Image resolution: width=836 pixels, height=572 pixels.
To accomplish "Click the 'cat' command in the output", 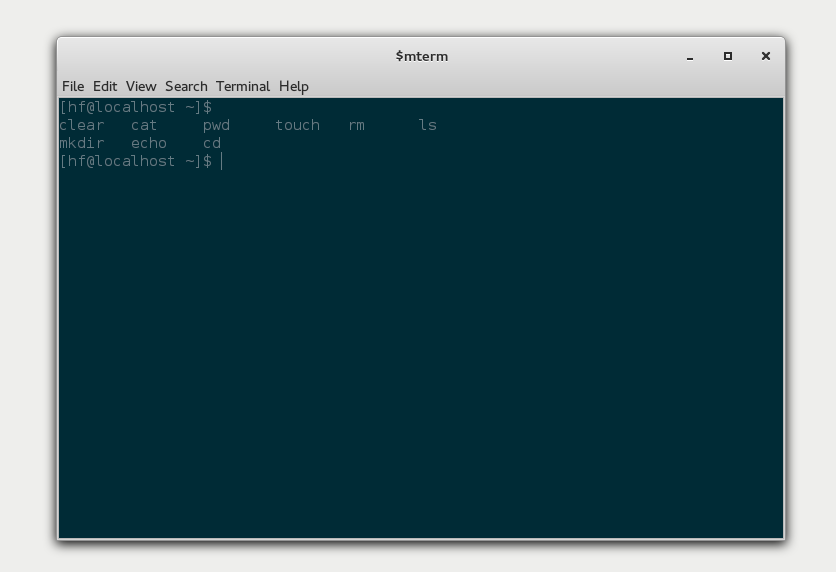I will (x=144, y=125).
